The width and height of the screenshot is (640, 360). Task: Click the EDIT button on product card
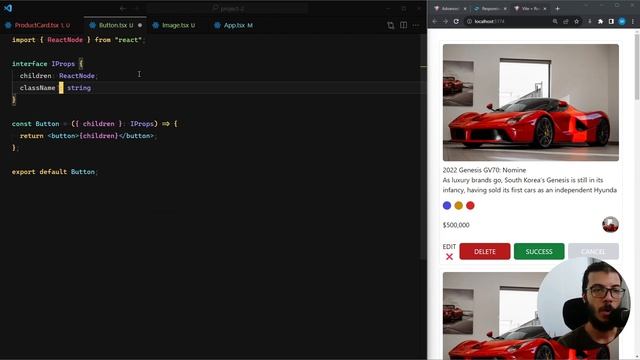pos(449,247)
